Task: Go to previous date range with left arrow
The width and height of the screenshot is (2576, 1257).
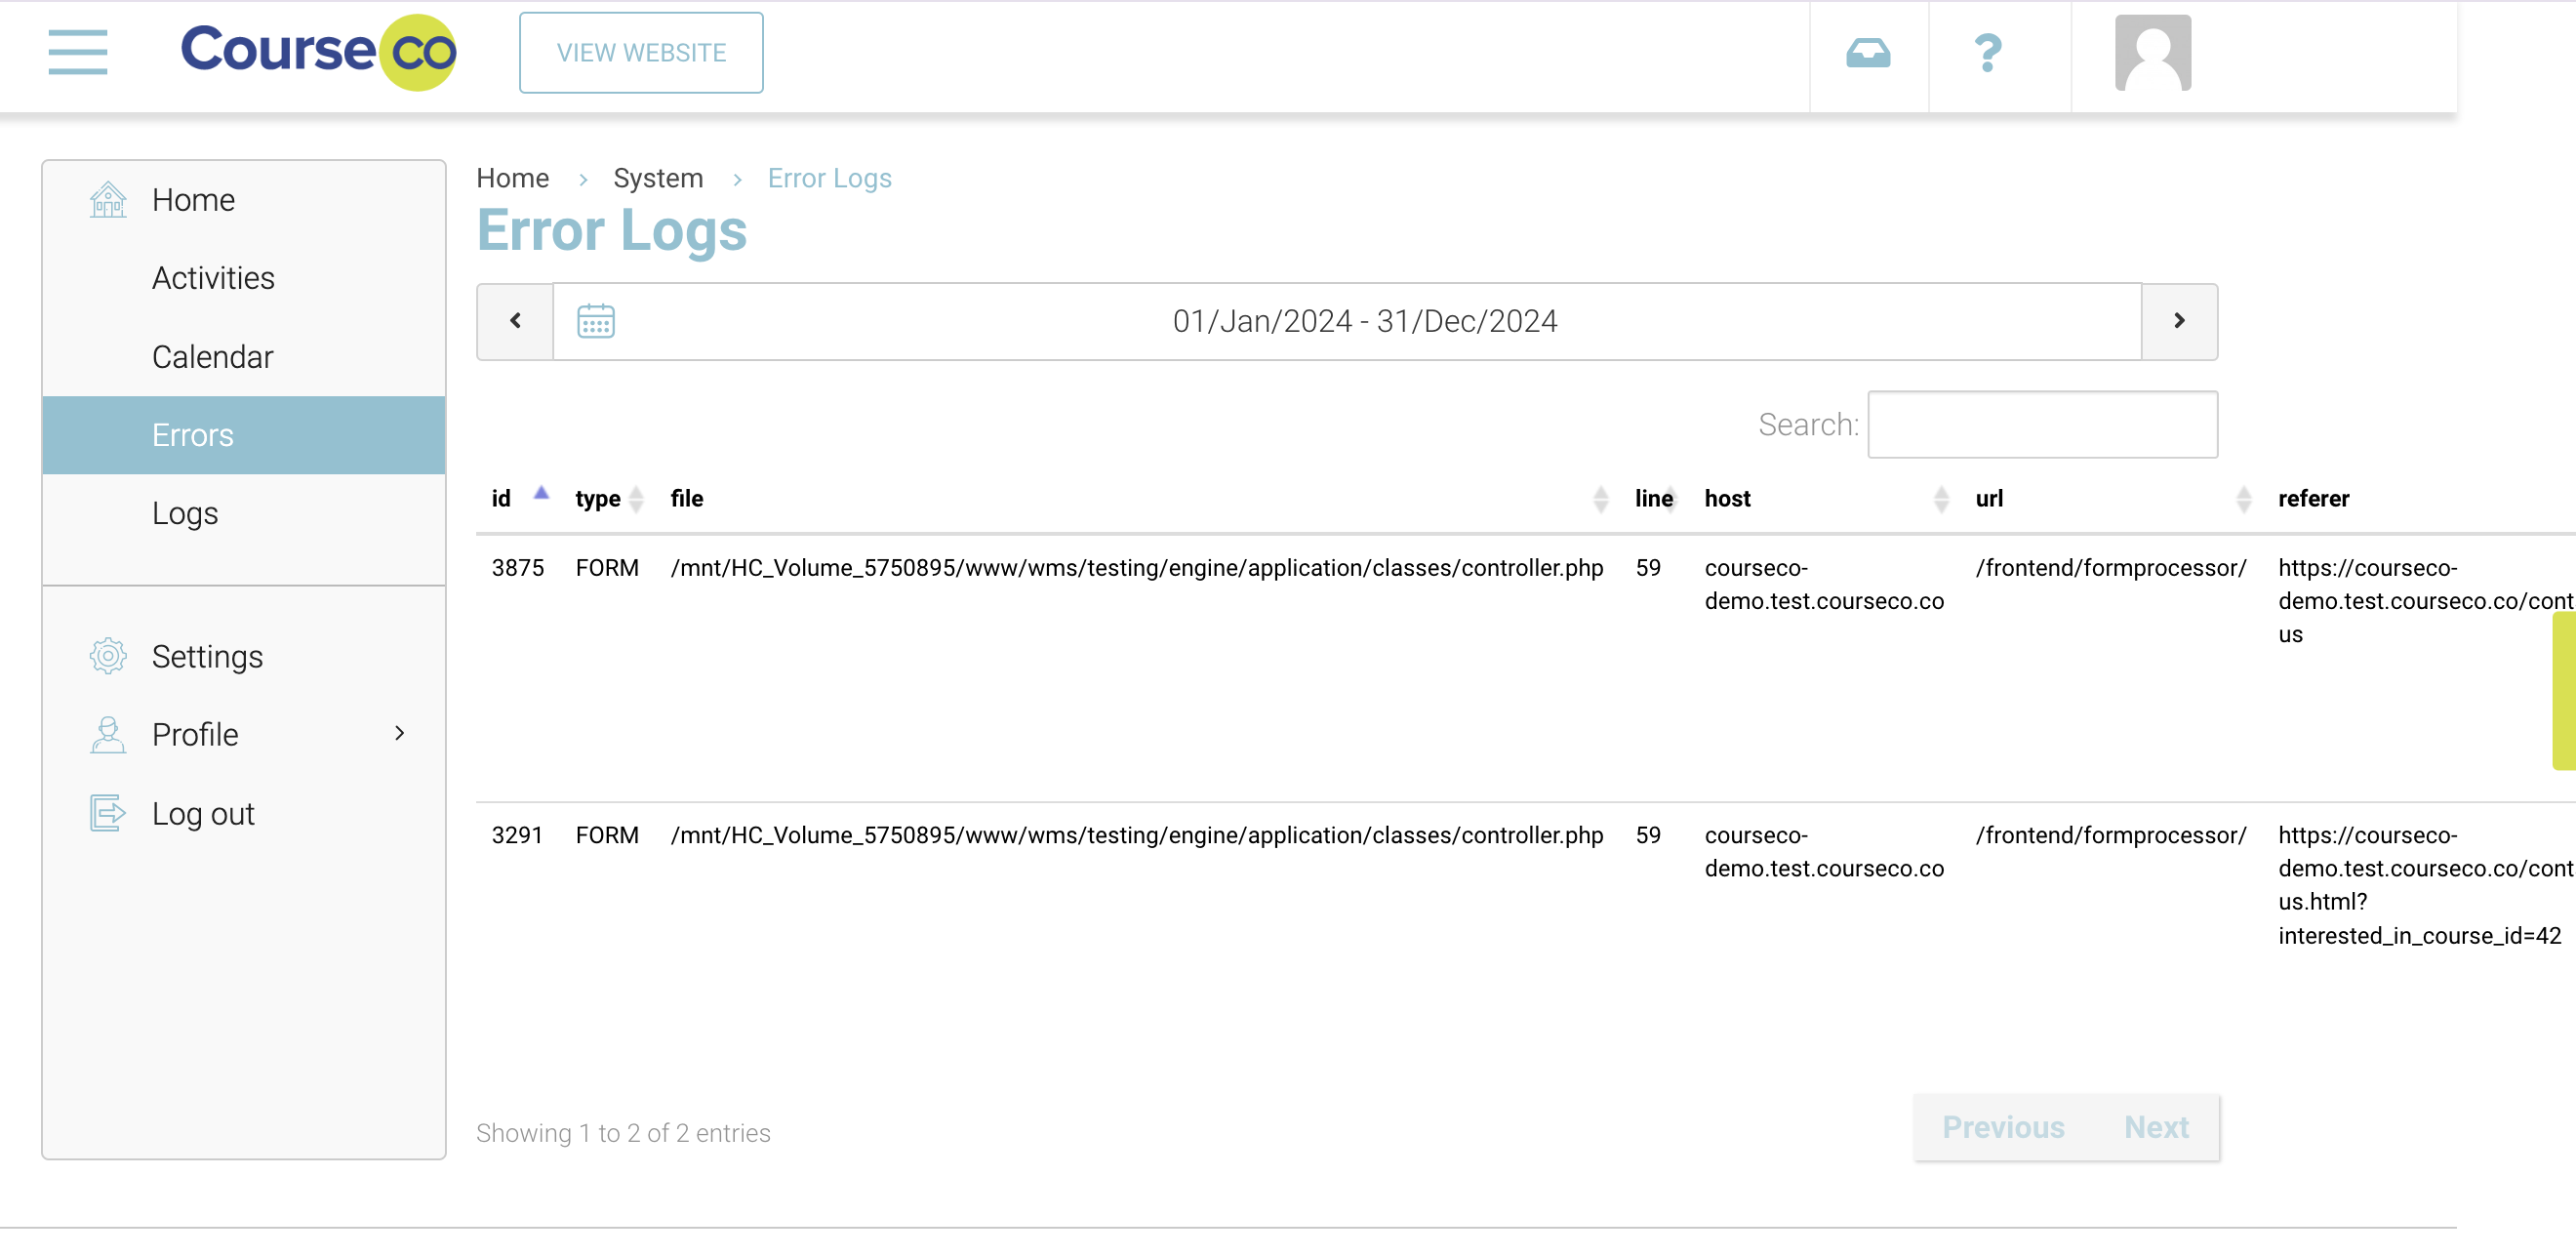Action: [x=514, y=321]
